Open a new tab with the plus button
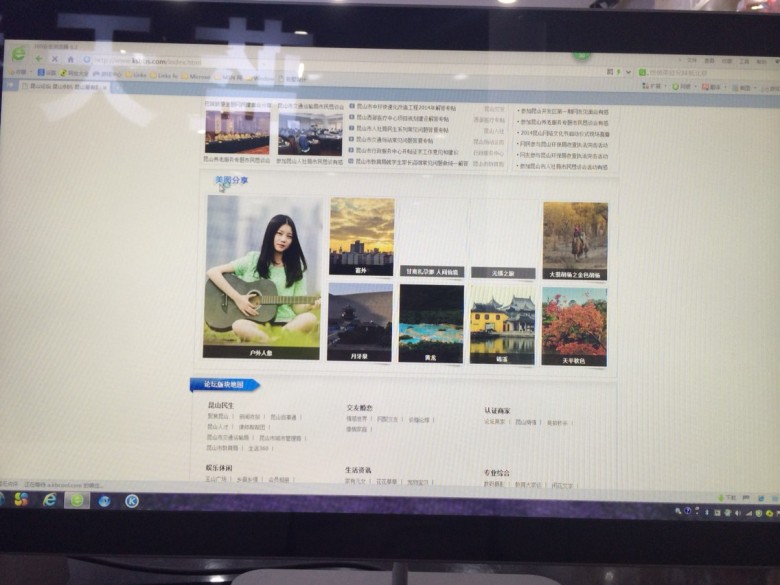This screenshot has width=780, height=585. click(117, 88)
